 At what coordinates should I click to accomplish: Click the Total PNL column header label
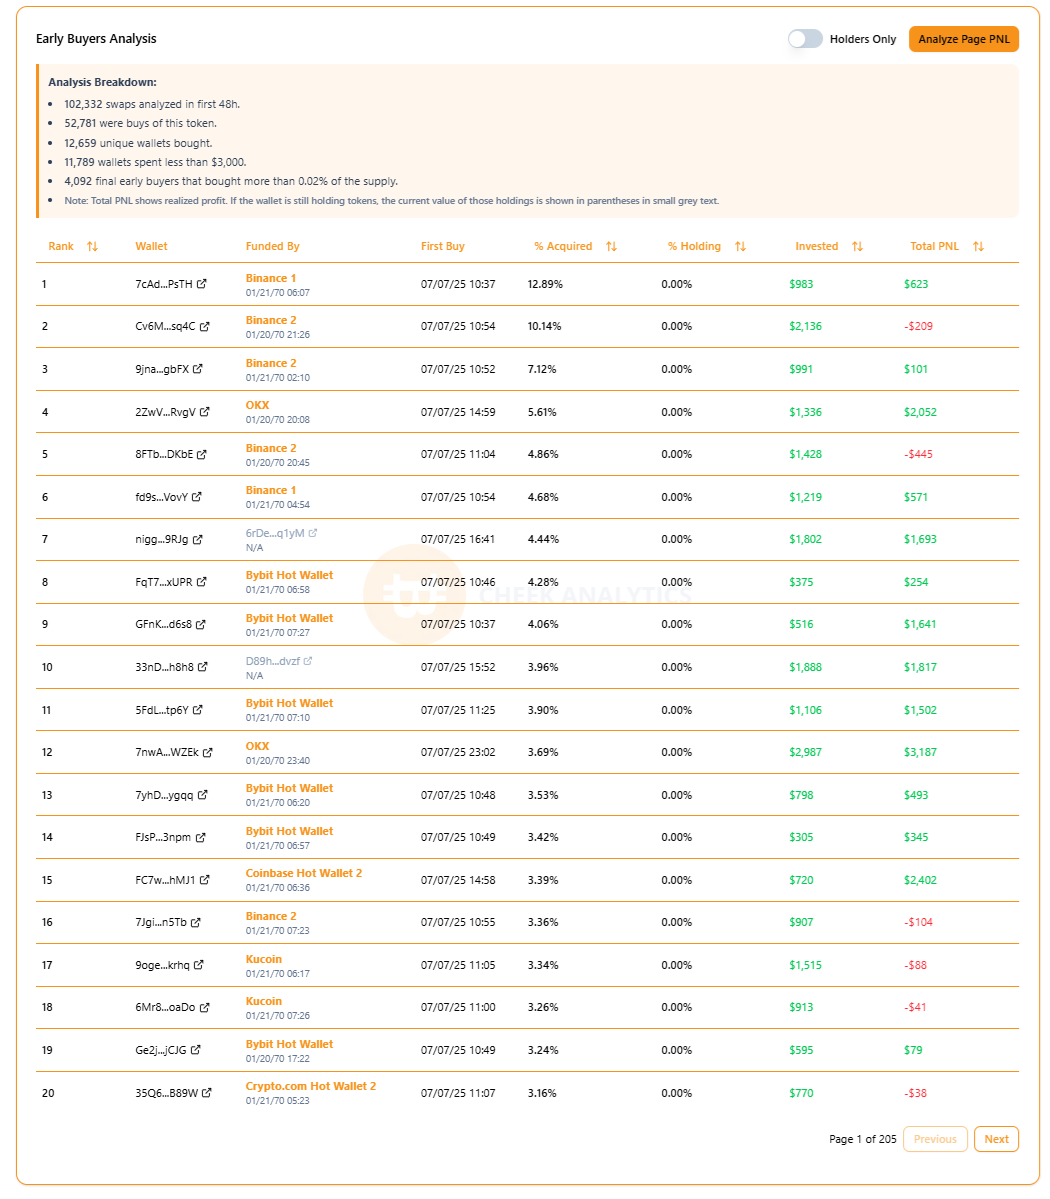coord(935,246)
